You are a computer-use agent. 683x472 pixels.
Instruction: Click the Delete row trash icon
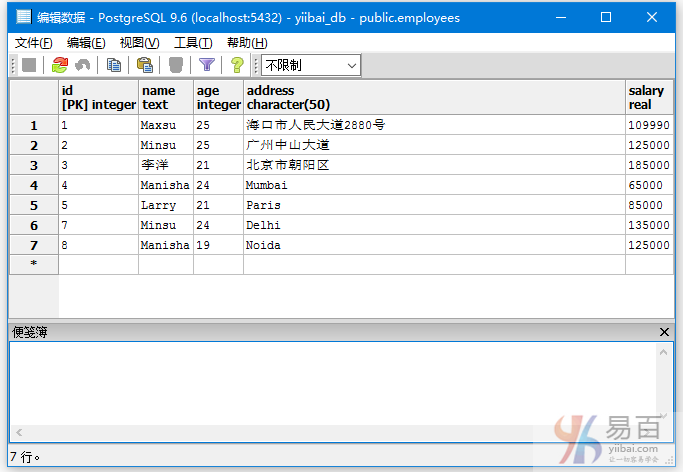click(x=176, y=65)
